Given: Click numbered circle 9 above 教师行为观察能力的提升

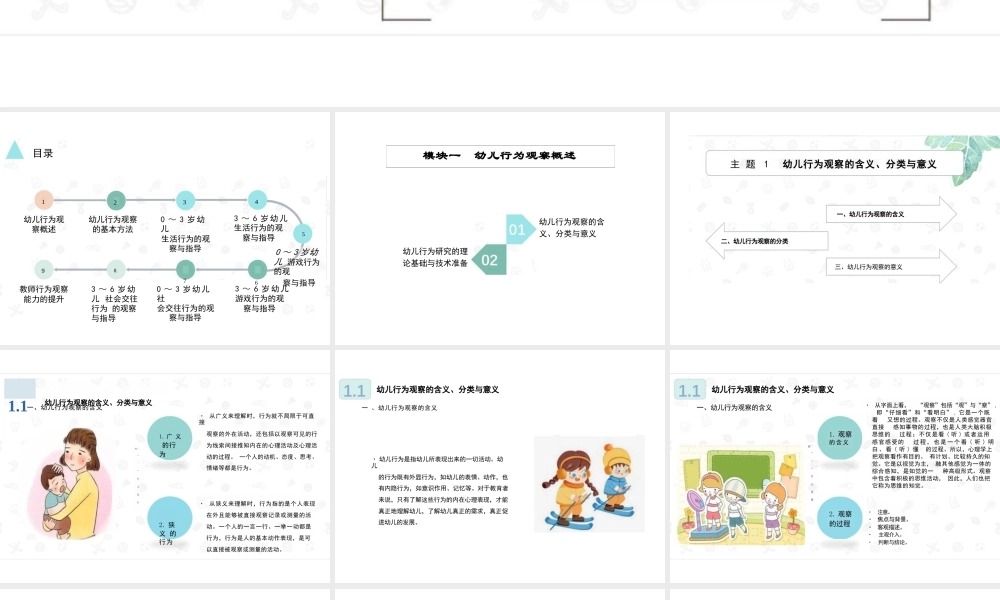Looking at the screenshot, I should 43,270.
